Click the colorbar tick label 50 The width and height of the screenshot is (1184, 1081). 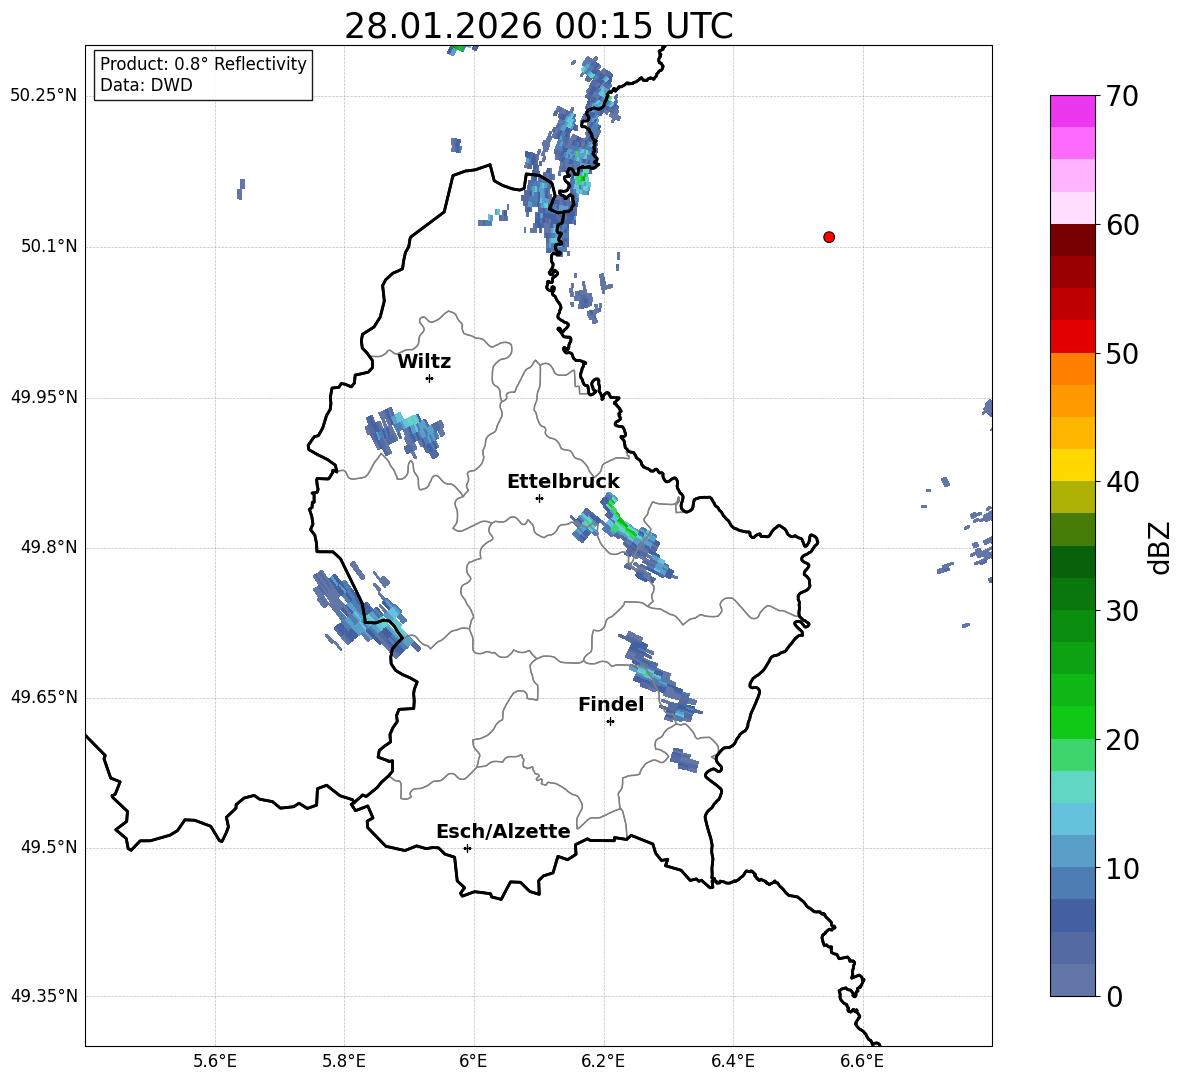(x=1122, y=353)
